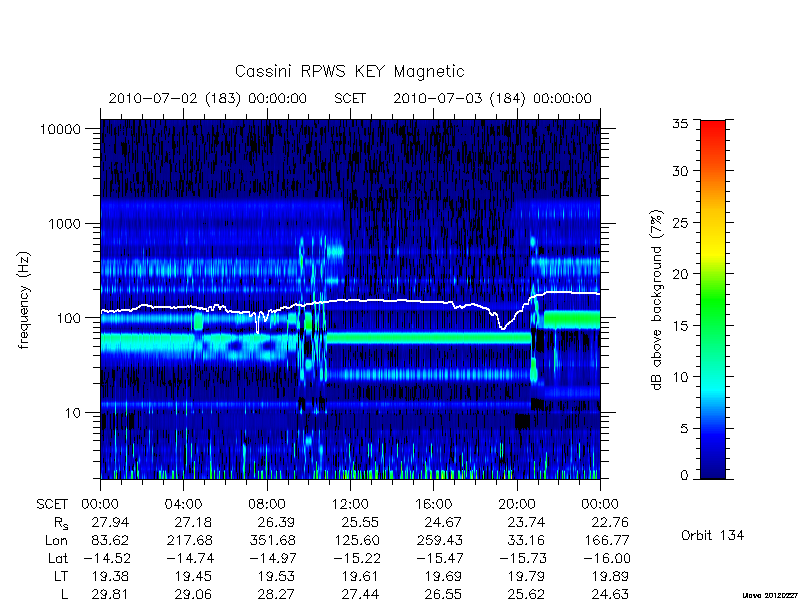This screenshot has height=600, width=800.
Task: Click the 'LT' row label
Action: (x=61, y=577)
